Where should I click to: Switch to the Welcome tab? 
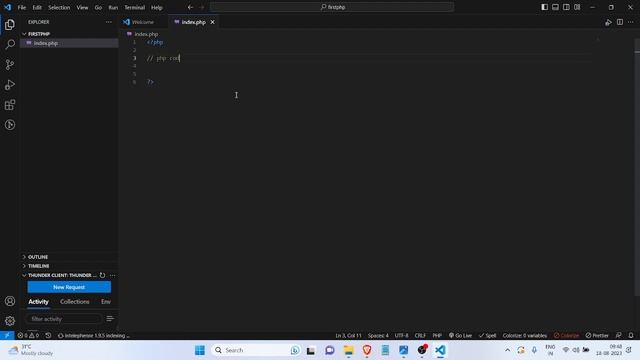pos(143,22)
